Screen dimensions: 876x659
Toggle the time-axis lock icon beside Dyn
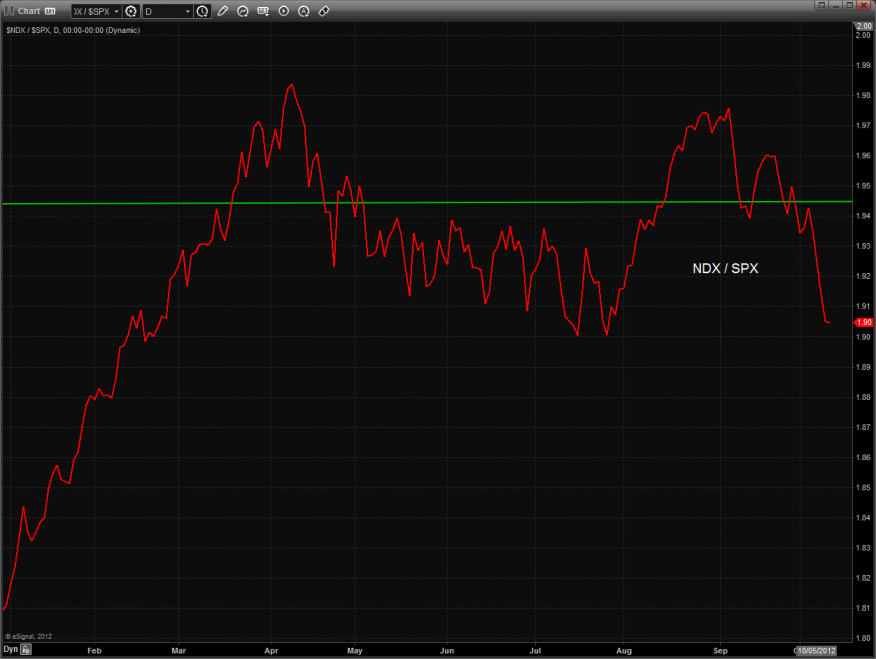coord(26,650)
